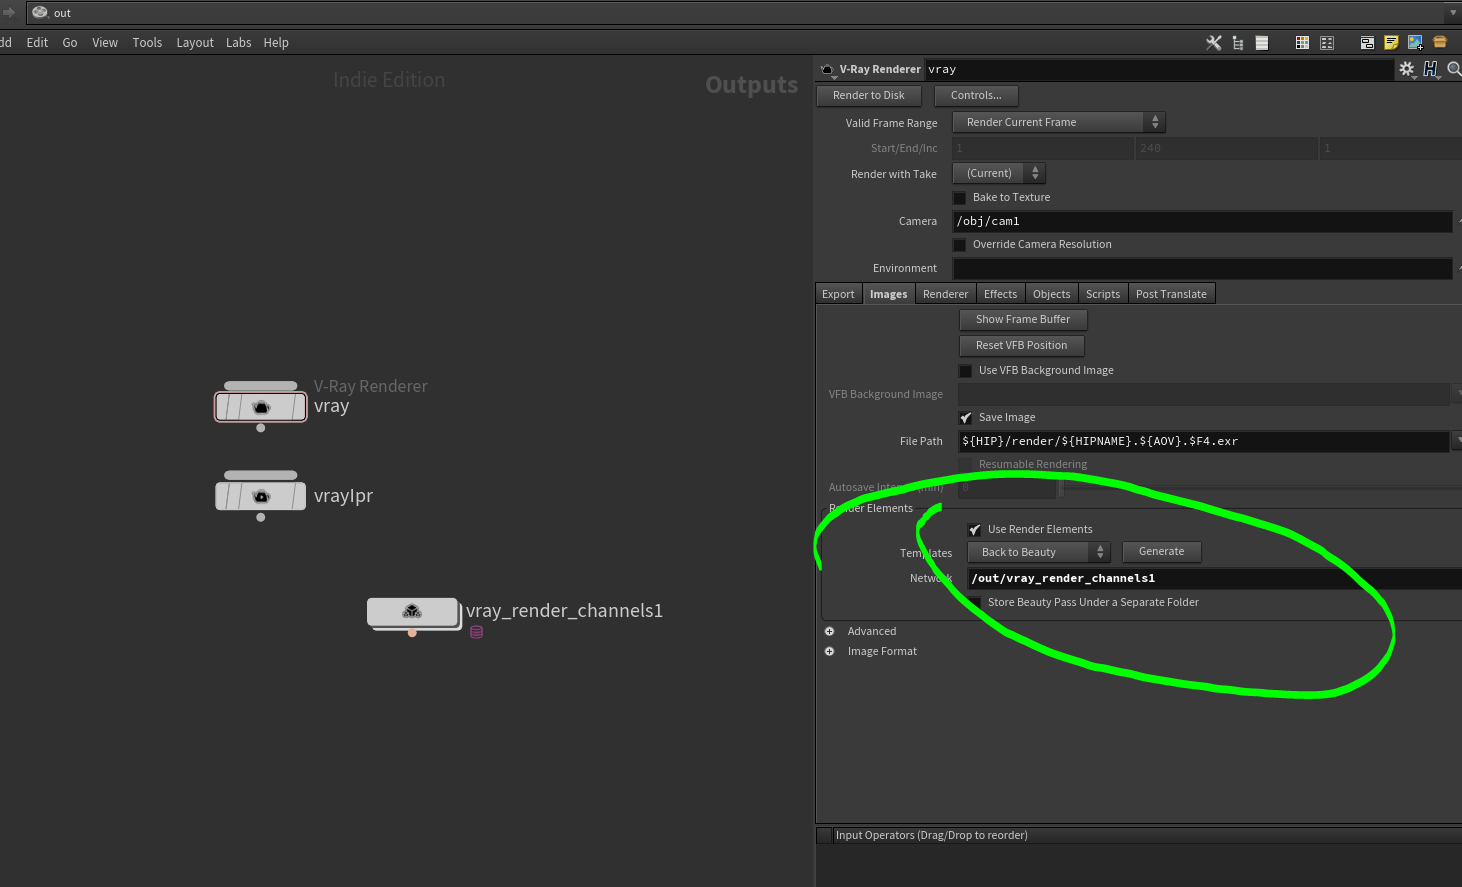This screenshot has width=1462, height=887.
Task: Open the Tools menu
Action: pos(147,43)
